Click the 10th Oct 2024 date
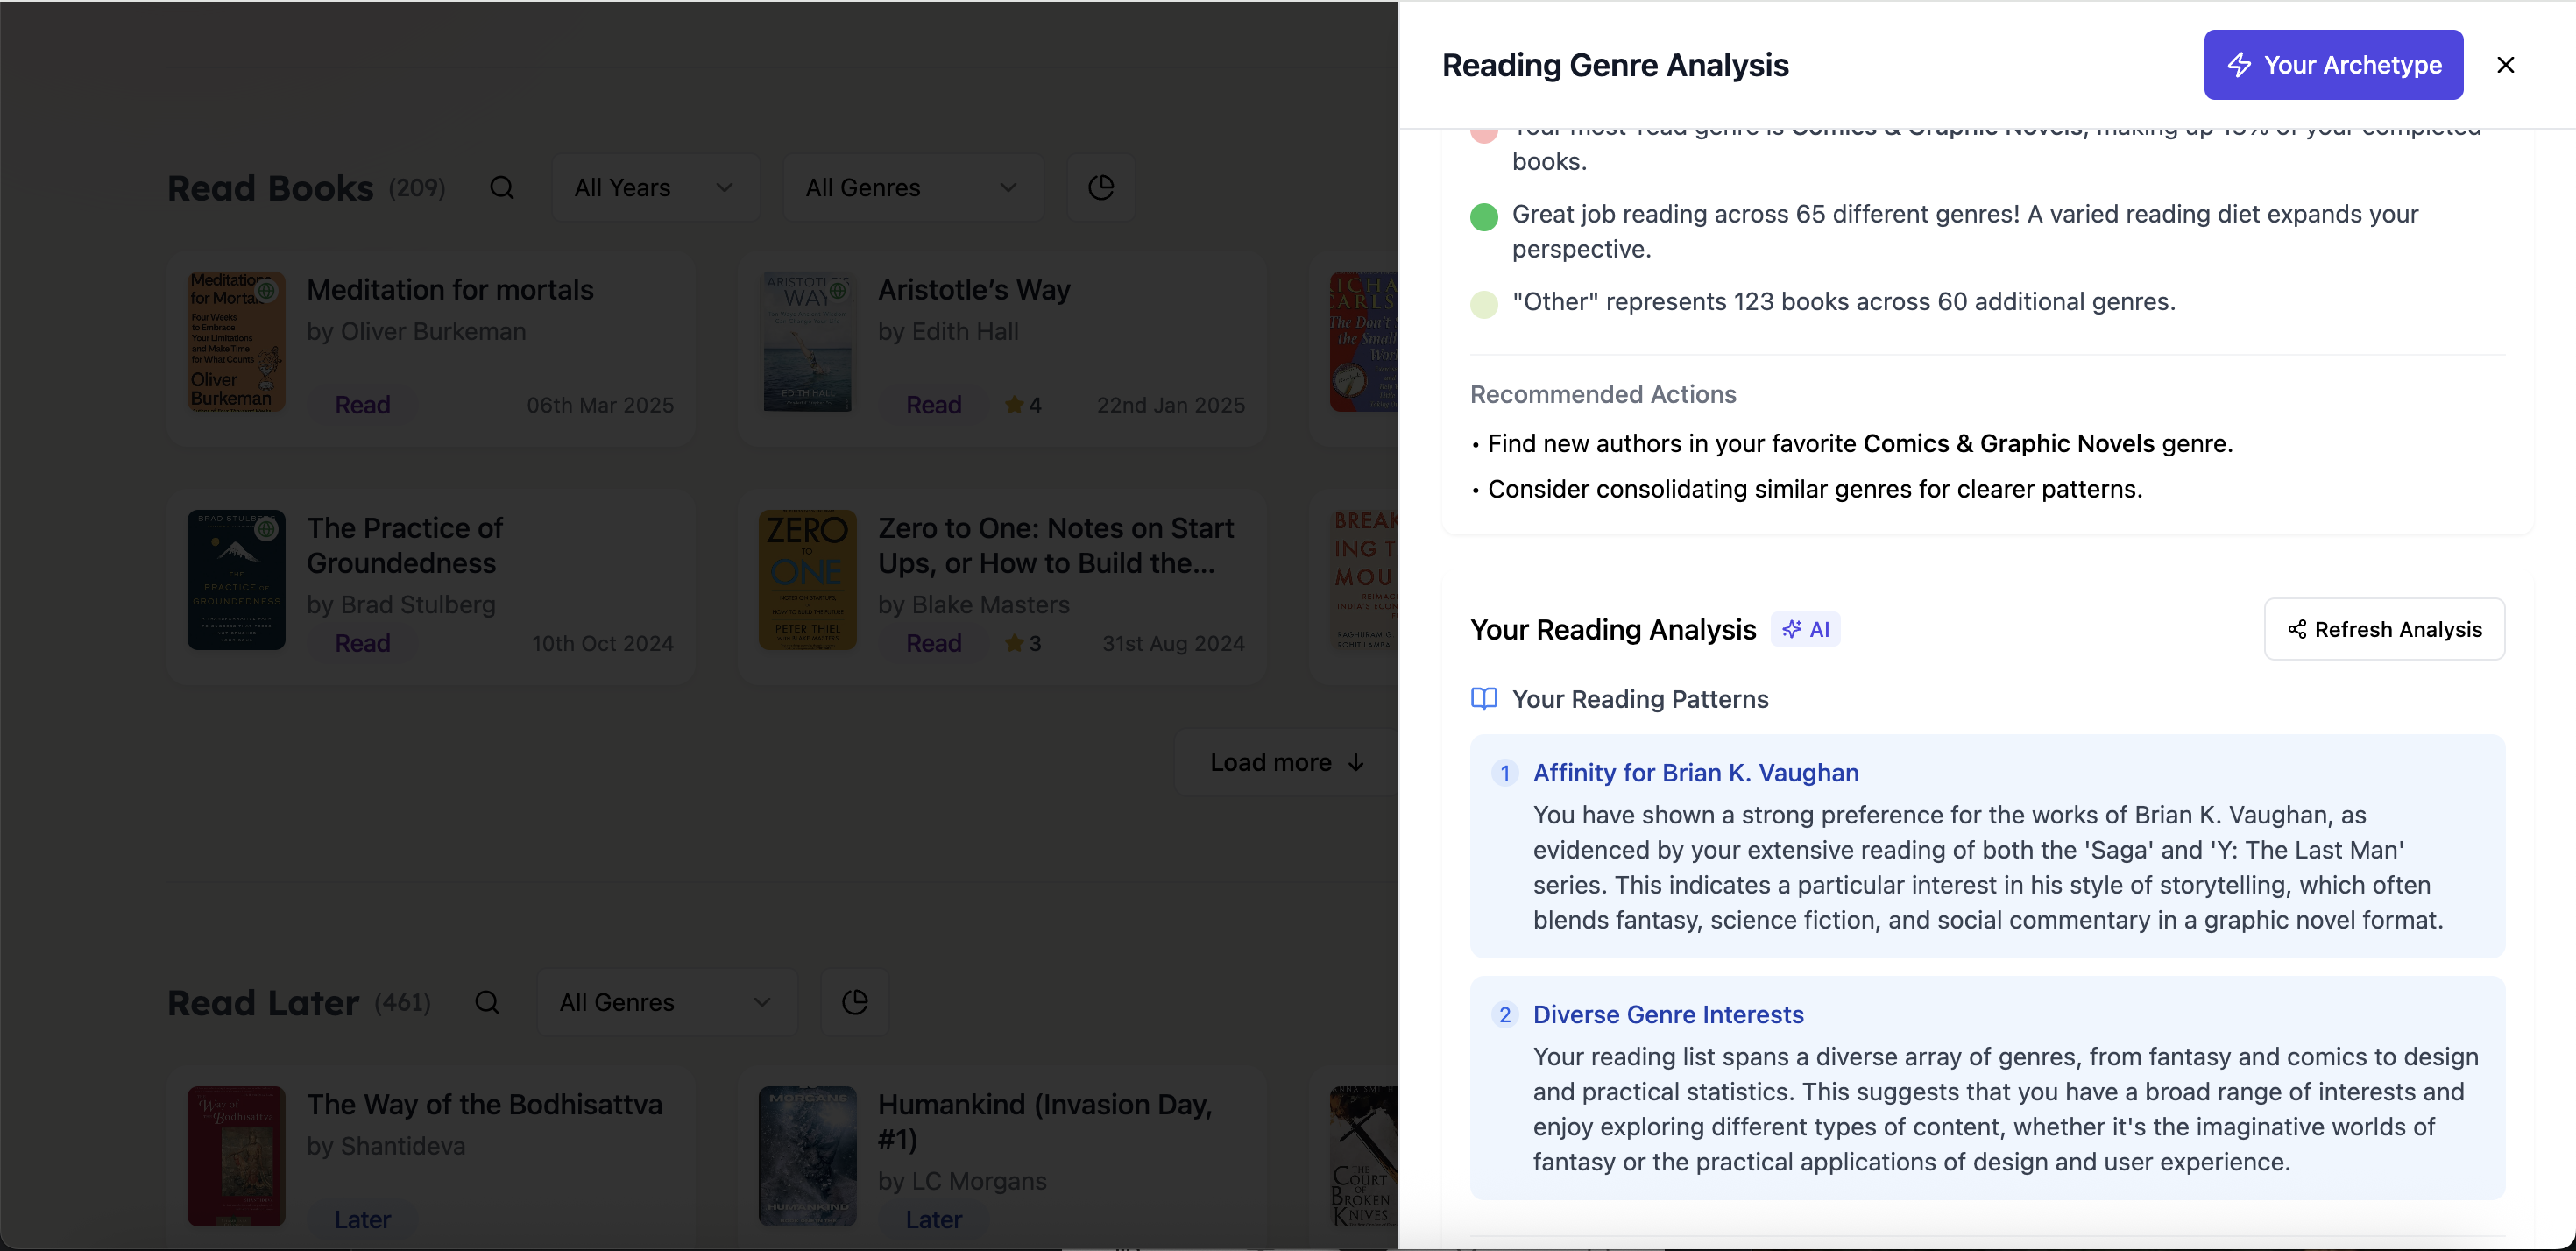 (603, 643)
